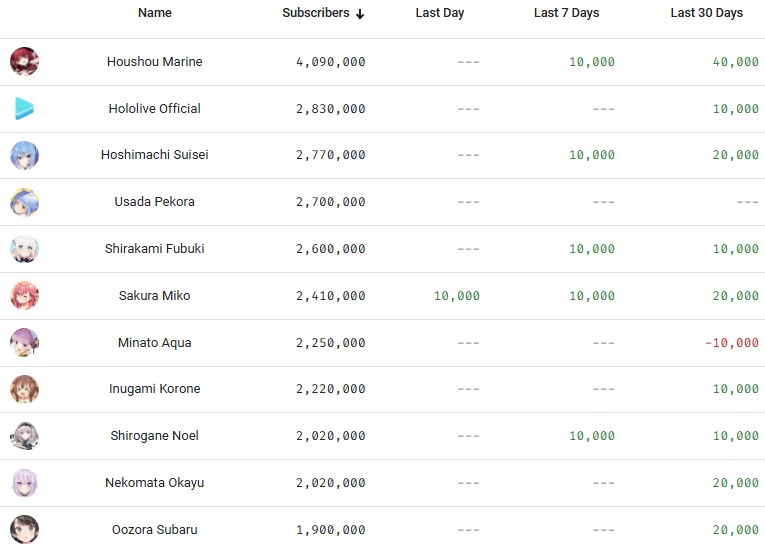Click Minato Aqua's avatar icon

click(24, 342)
